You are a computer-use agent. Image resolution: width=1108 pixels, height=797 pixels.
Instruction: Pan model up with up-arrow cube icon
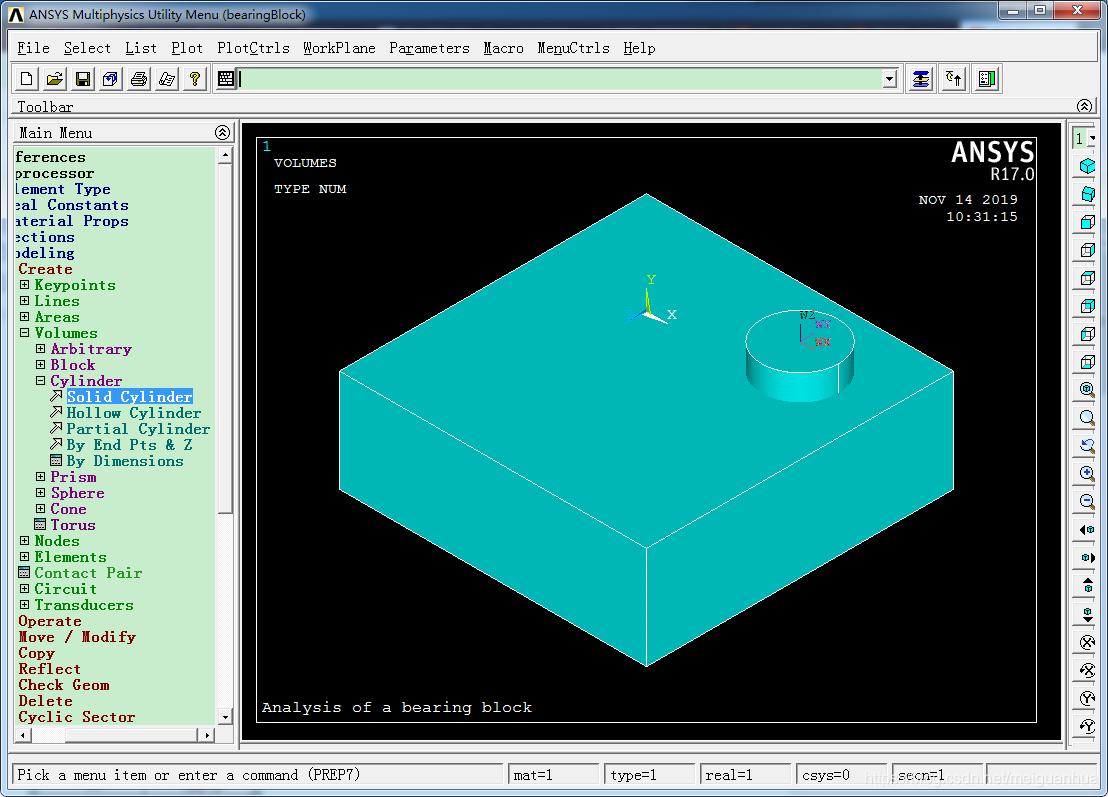pyautogui.click(x=1088, y=585)
